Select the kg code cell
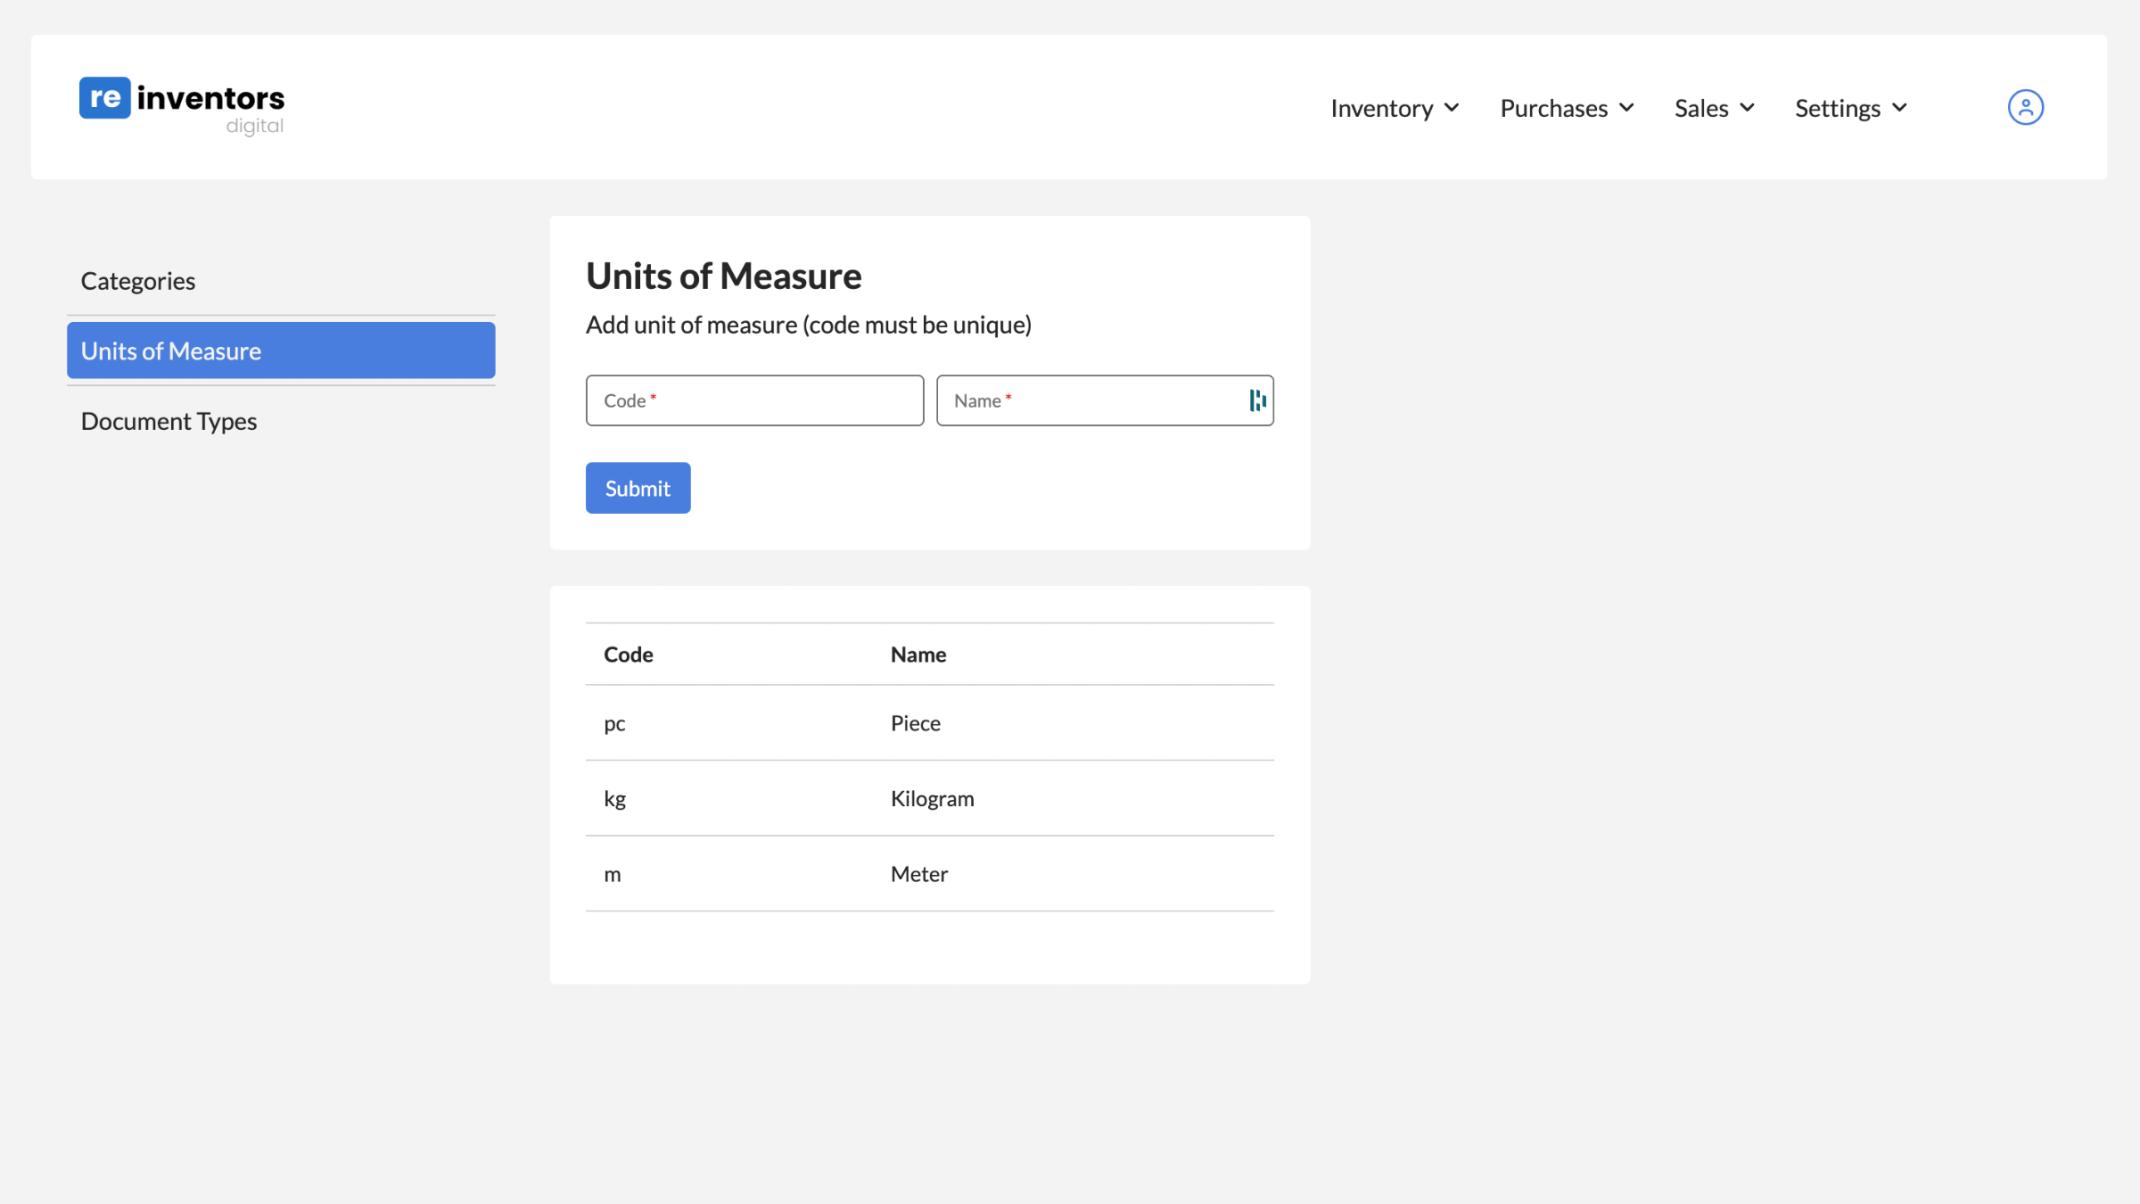This screenshot has width=2140, height=1204. click(614, 798)
